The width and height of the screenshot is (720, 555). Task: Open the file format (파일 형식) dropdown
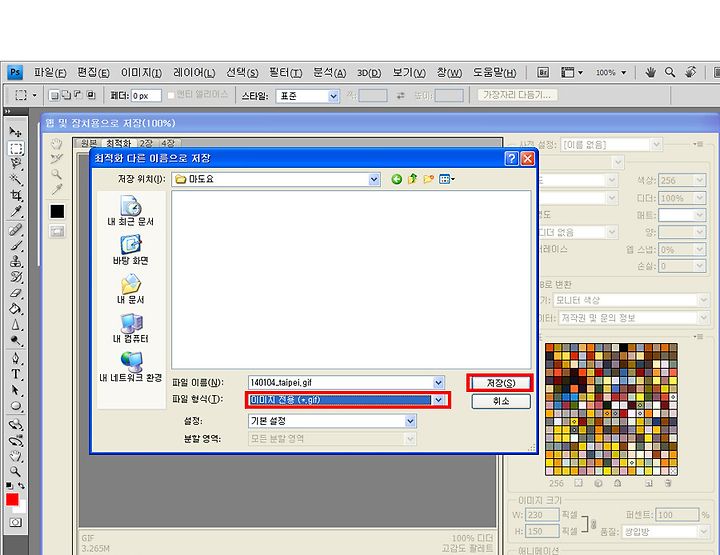[439, 400]
